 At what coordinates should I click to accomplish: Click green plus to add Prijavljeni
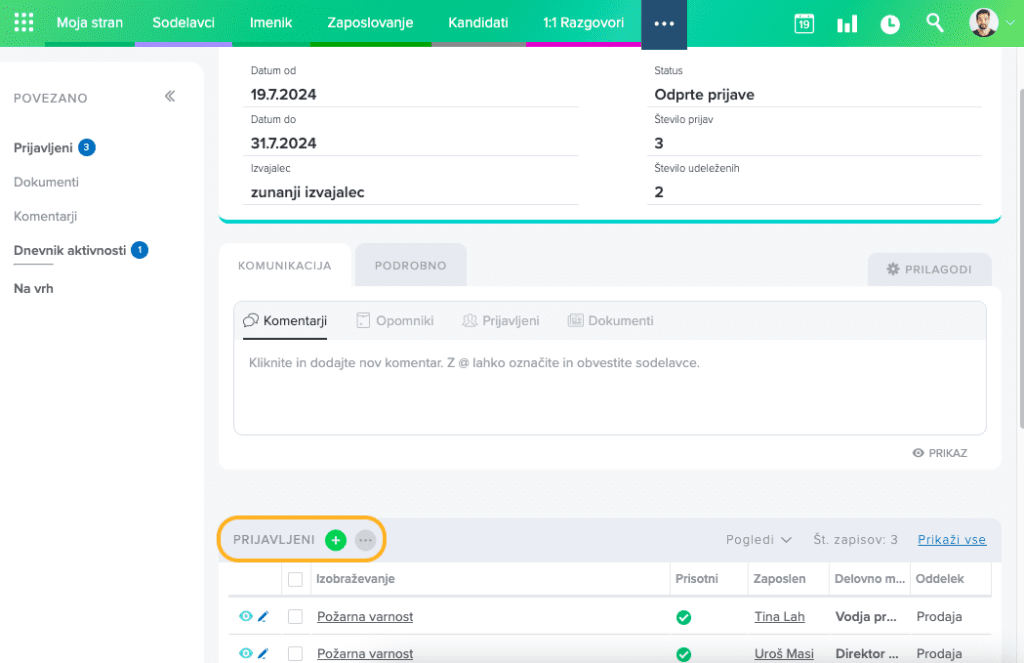[x=335, y=540]
